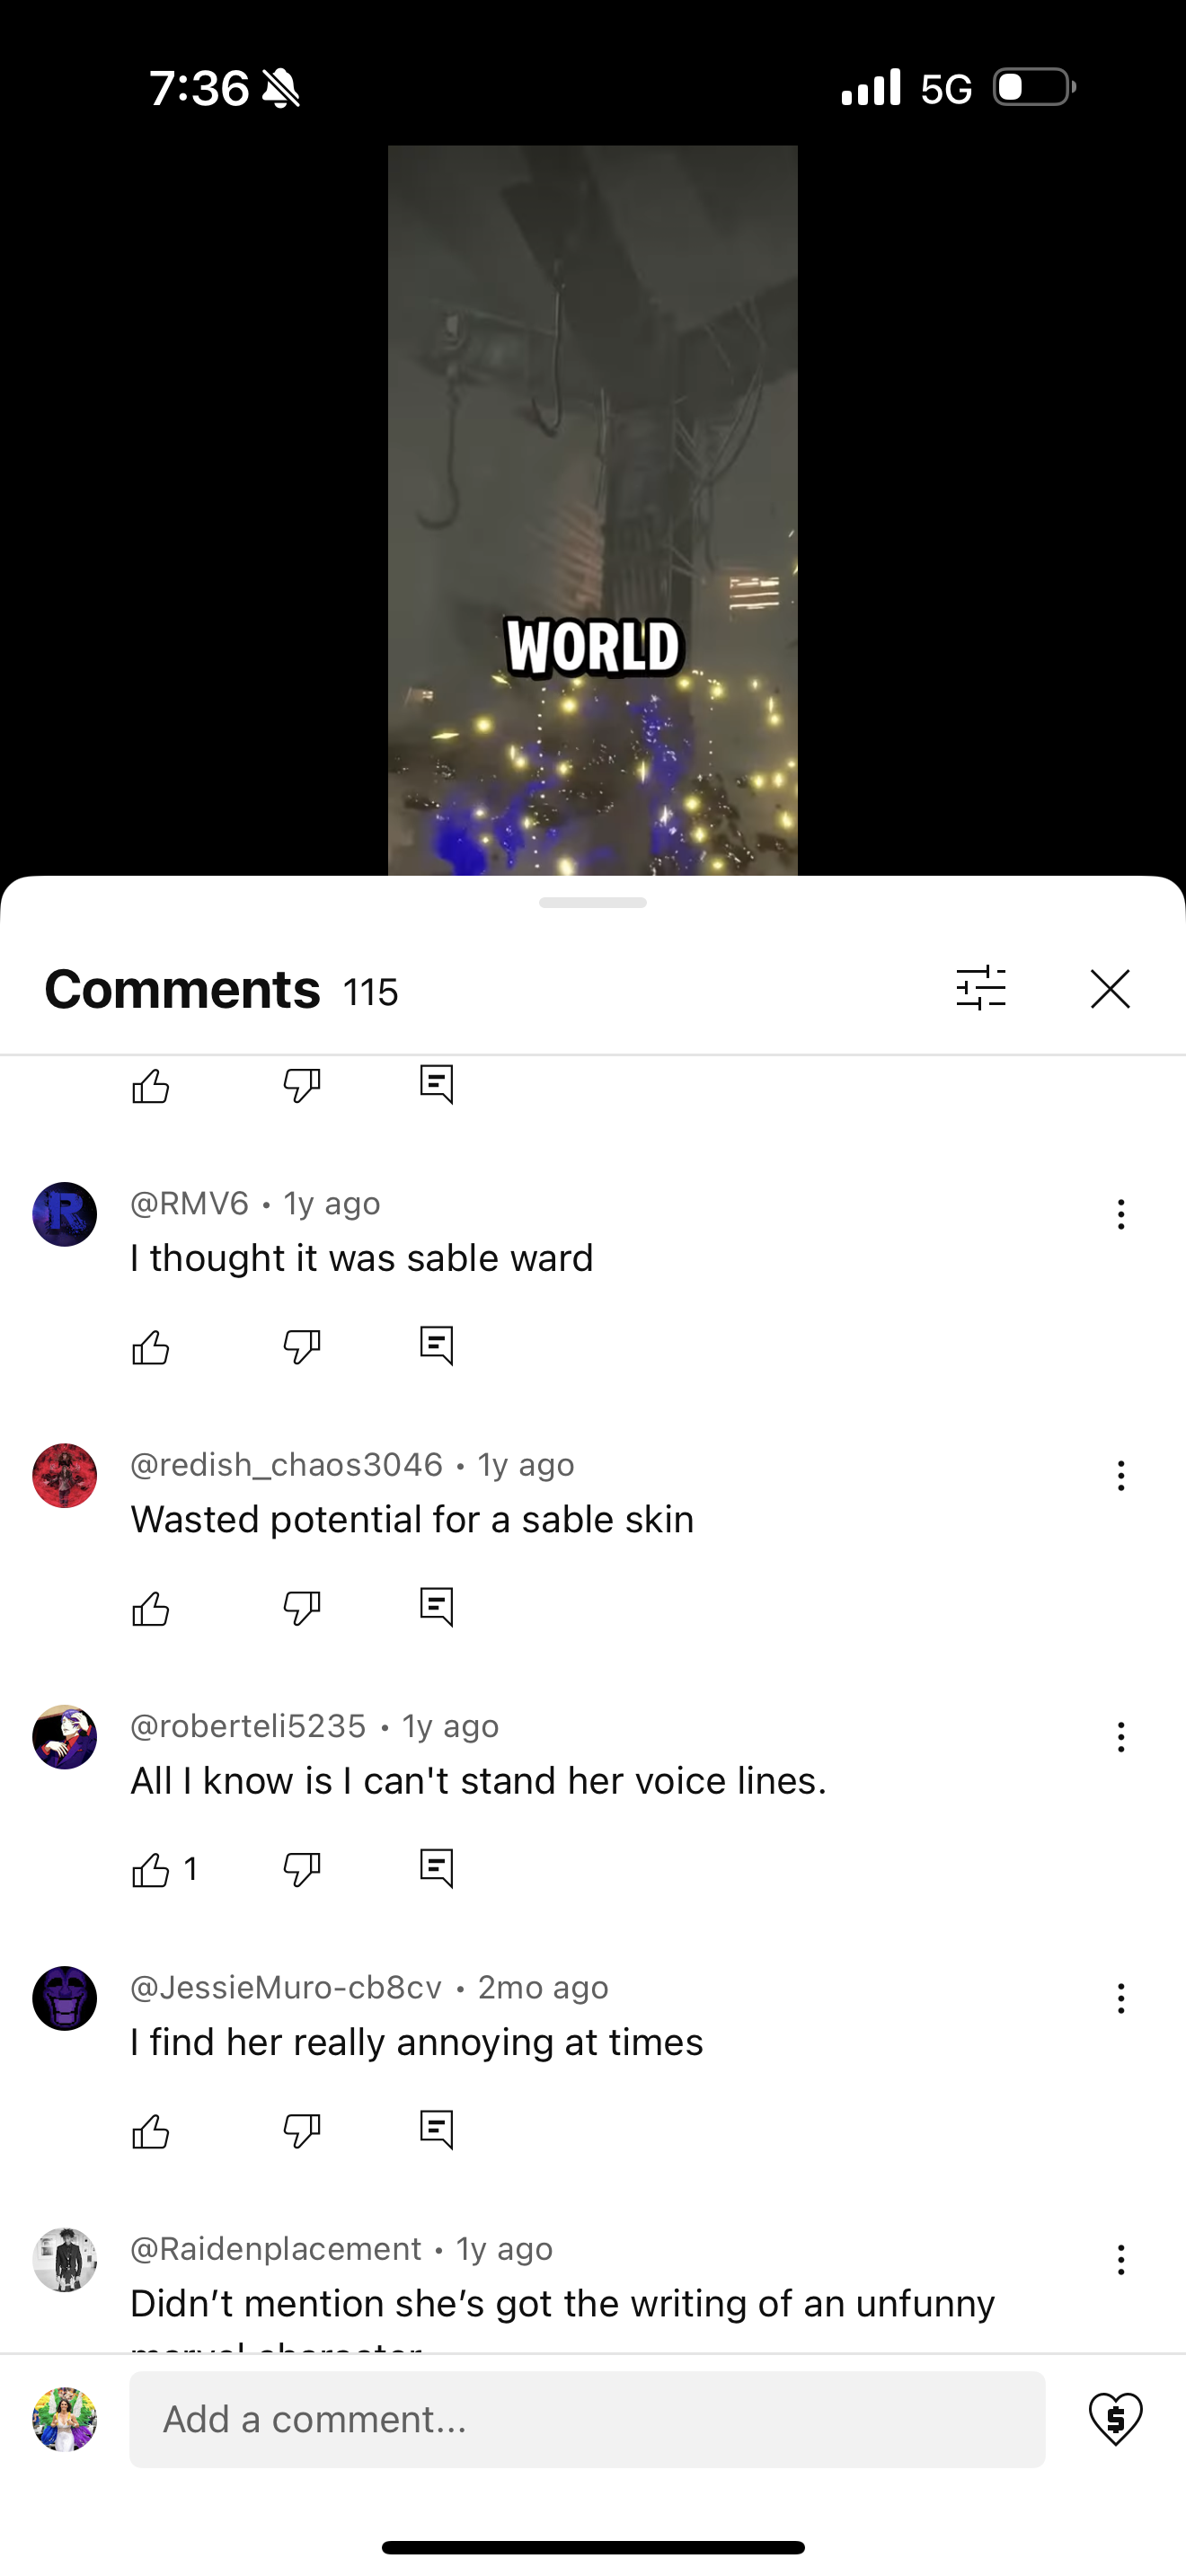The image size is (1186, 2576).
Task: Dislike @JessieMuro-cb8cv's annoying comment
Action: tap(302, 2131)
